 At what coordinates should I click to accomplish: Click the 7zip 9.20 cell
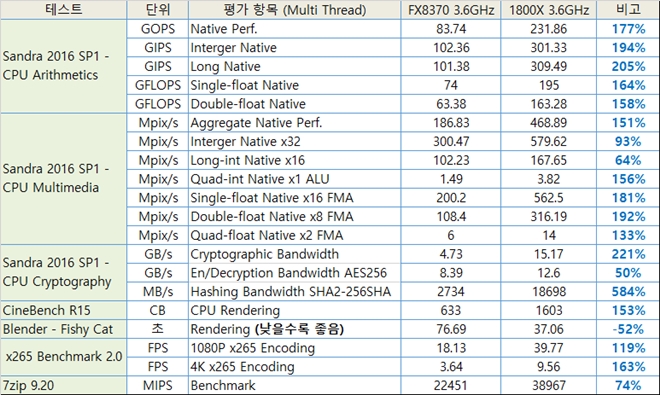pyautogui.click(x=64, y=385)
